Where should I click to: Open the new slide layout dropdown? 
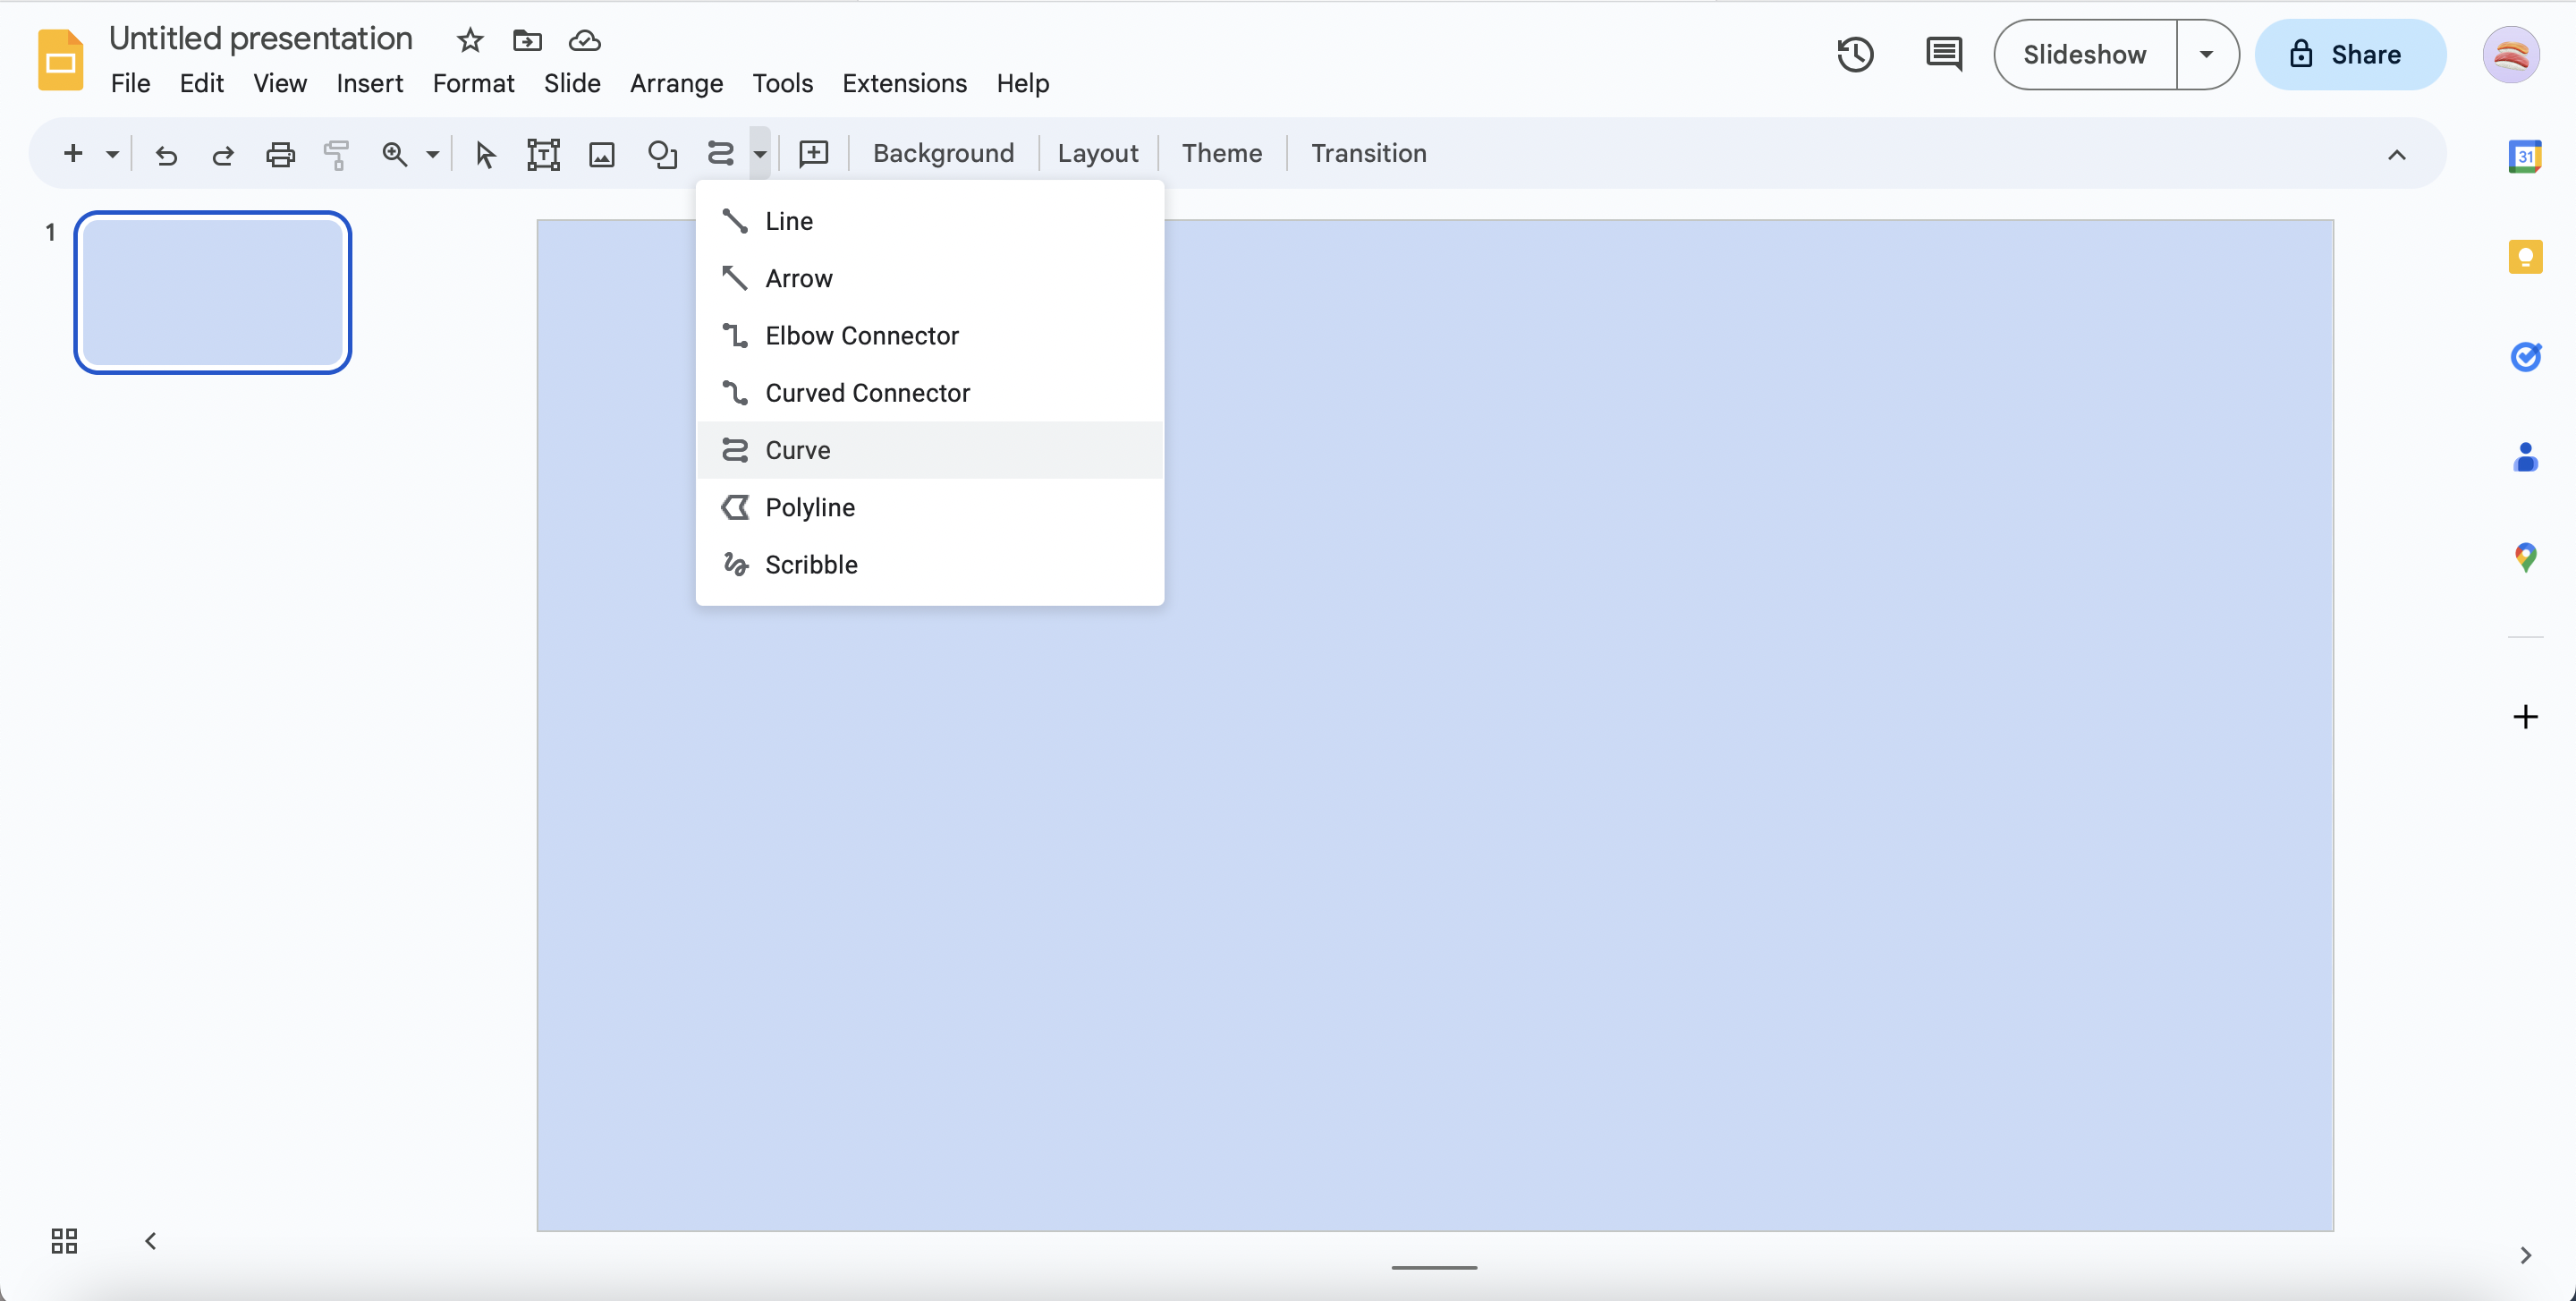coord(111,154)
